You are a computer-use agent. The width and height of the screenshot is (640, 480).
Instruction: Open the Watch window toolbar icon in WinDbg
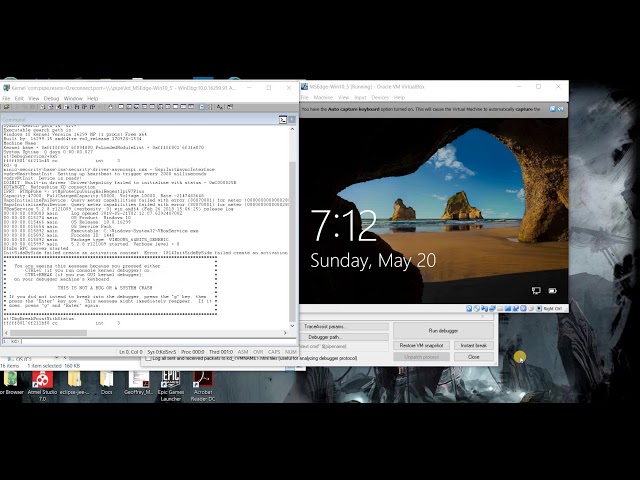point(129,107)
